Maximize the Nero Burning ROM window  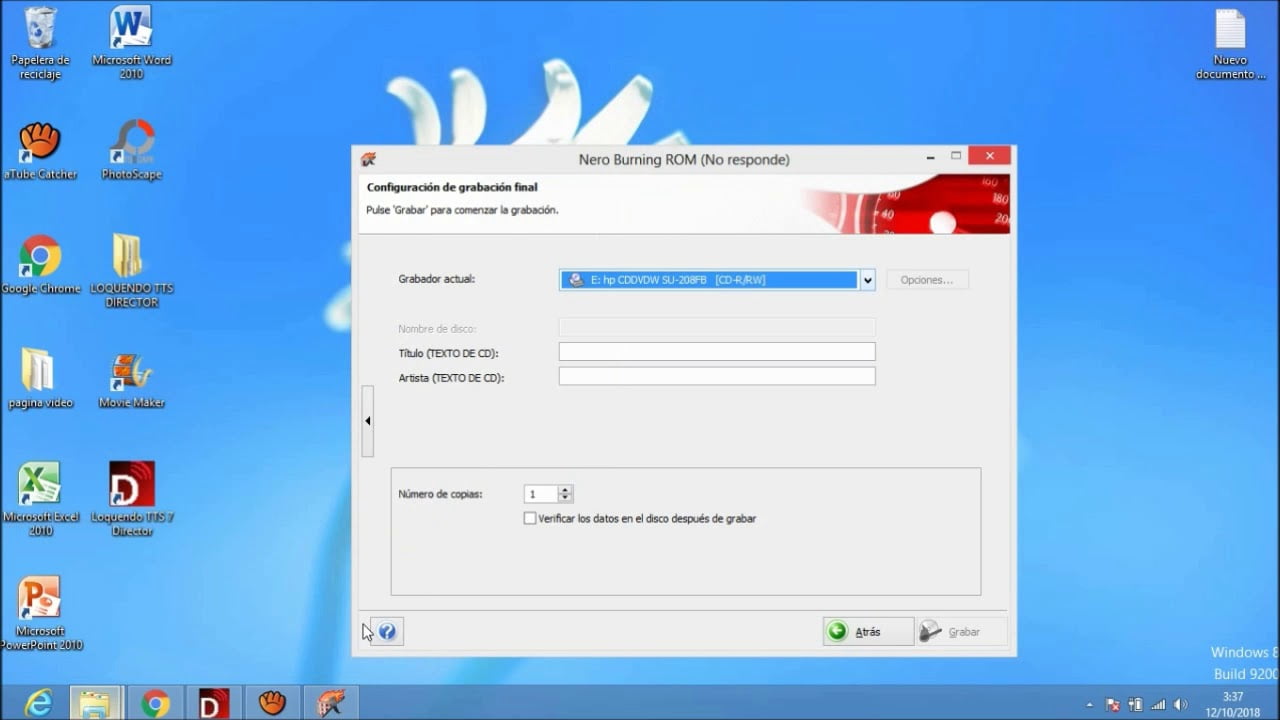tap(956, 156)
